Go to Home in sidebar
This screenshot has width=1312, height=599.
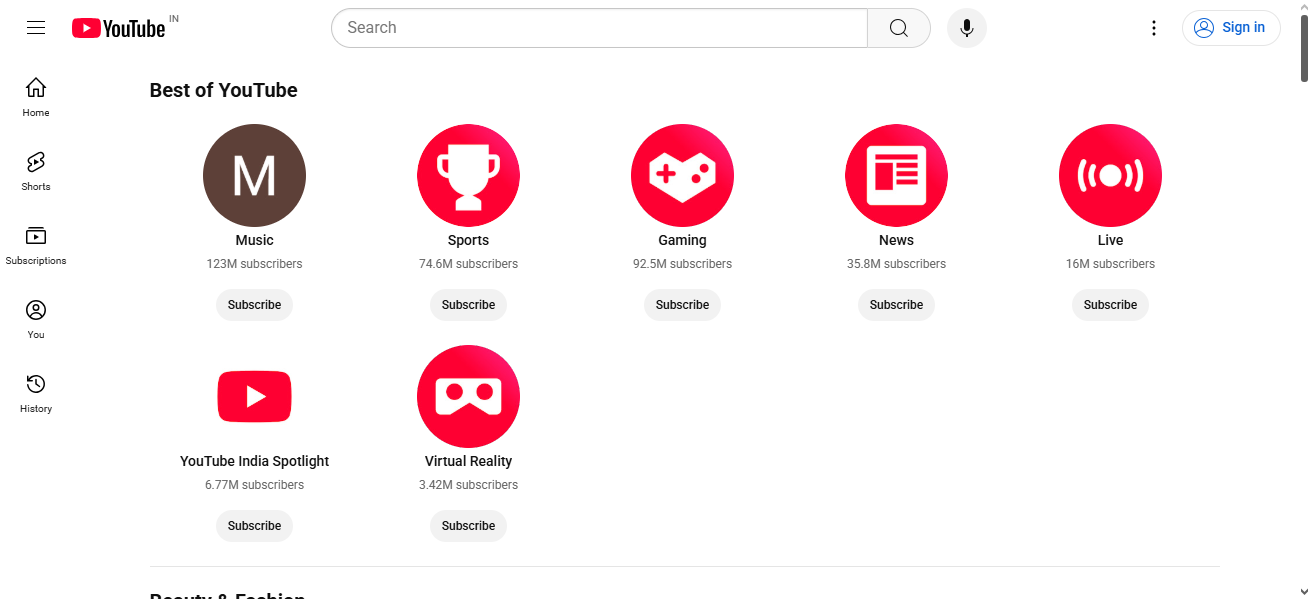(36, 97)
